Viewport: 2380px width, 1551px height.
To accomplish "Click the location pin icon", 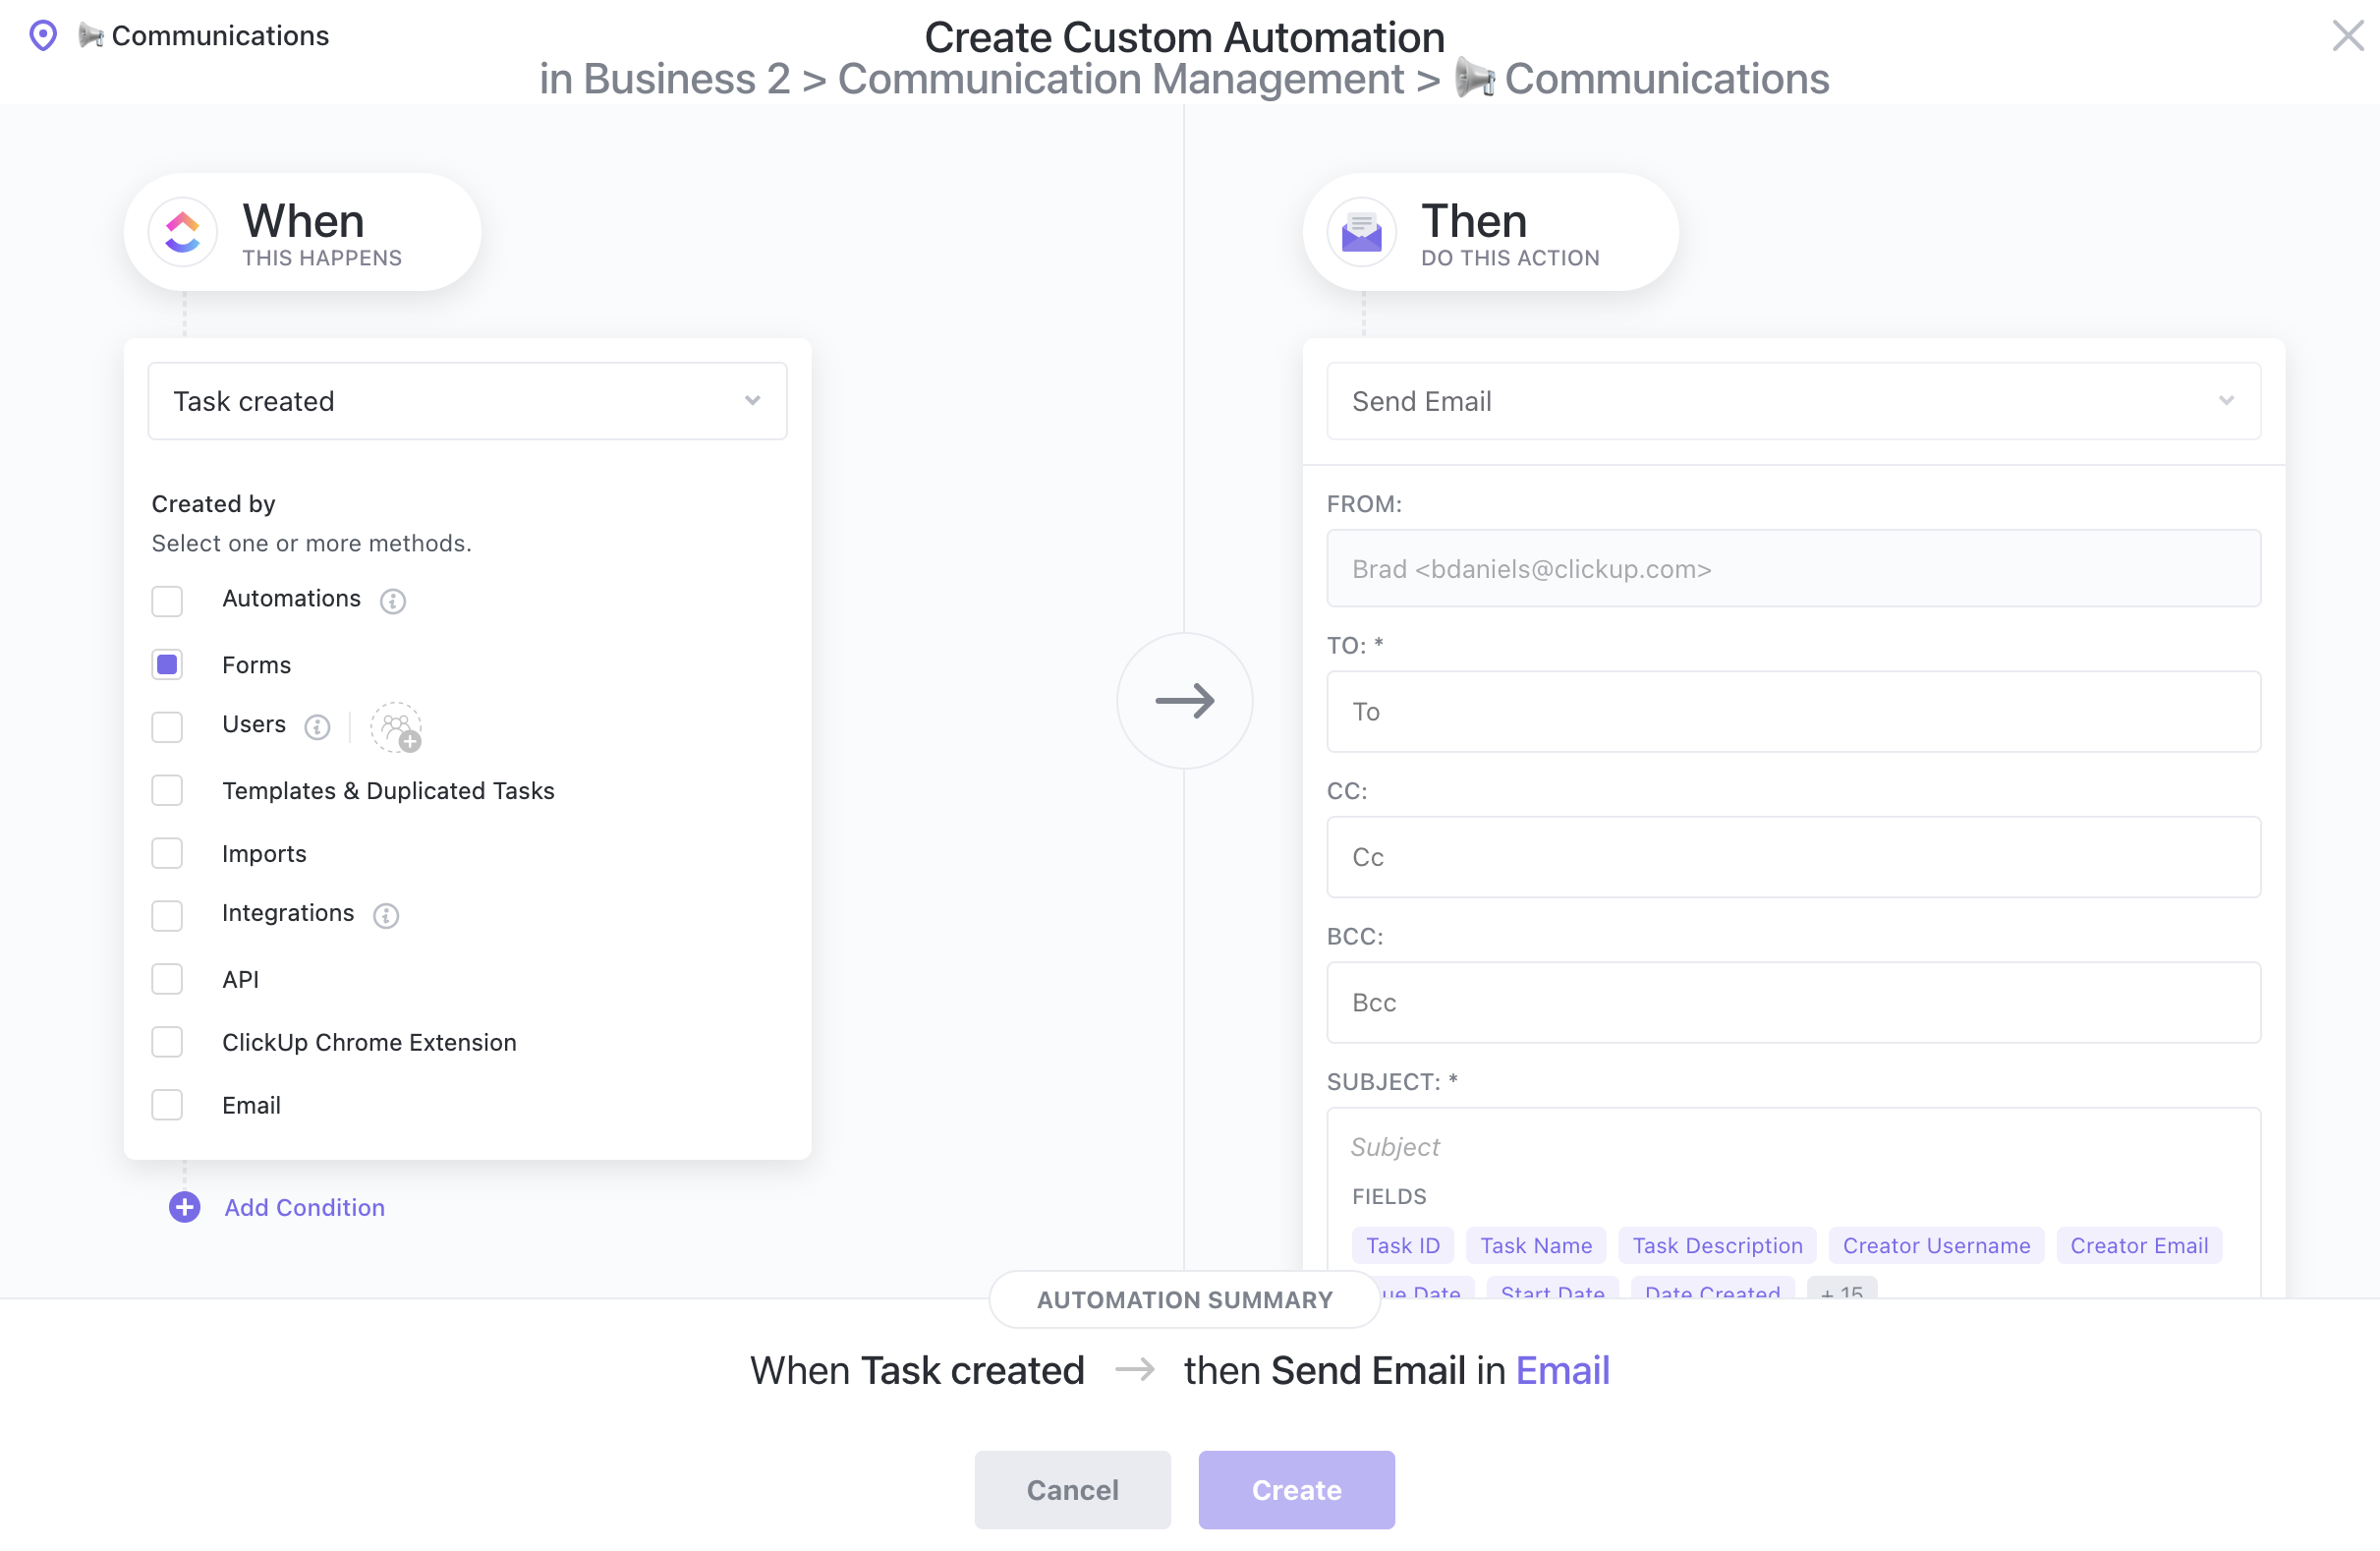I will click(43, 36).
